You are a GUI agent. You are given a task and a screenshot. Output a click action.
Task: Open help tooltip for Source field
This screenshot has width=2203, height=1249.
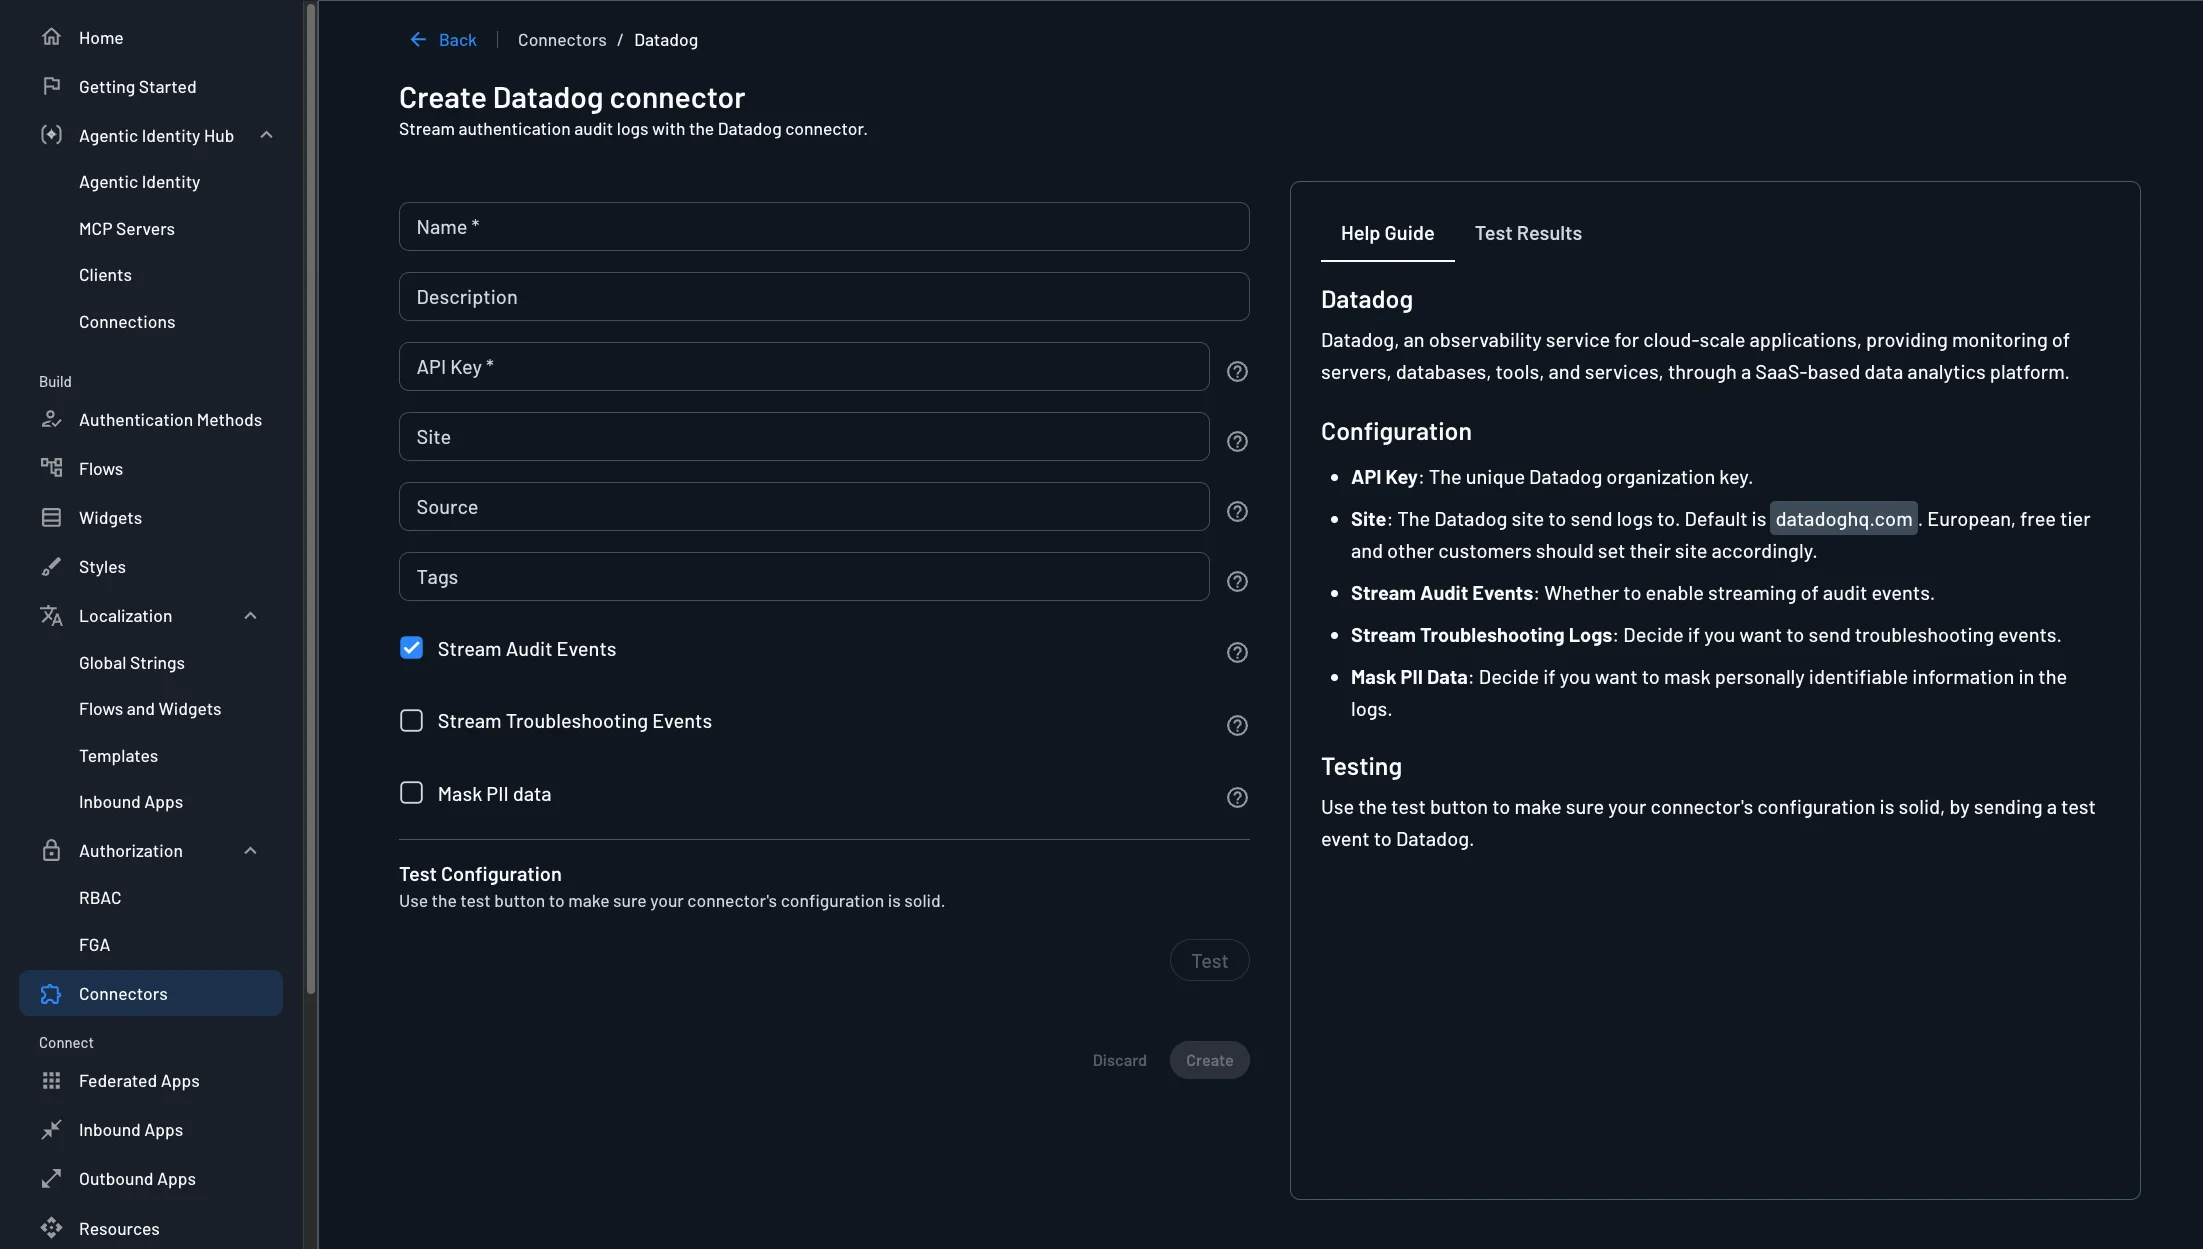pyautogui.click(x=1237, y=511)
